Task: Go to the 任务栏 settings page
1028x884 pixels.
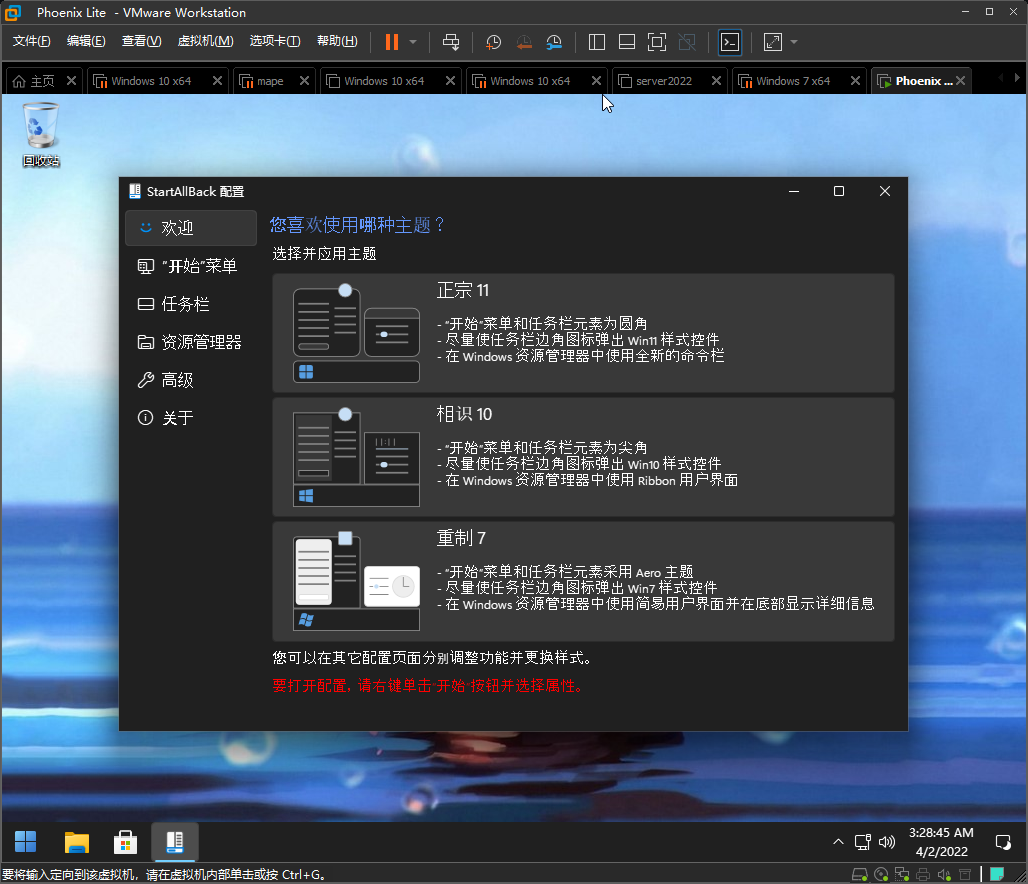Action: click(185, 304)
